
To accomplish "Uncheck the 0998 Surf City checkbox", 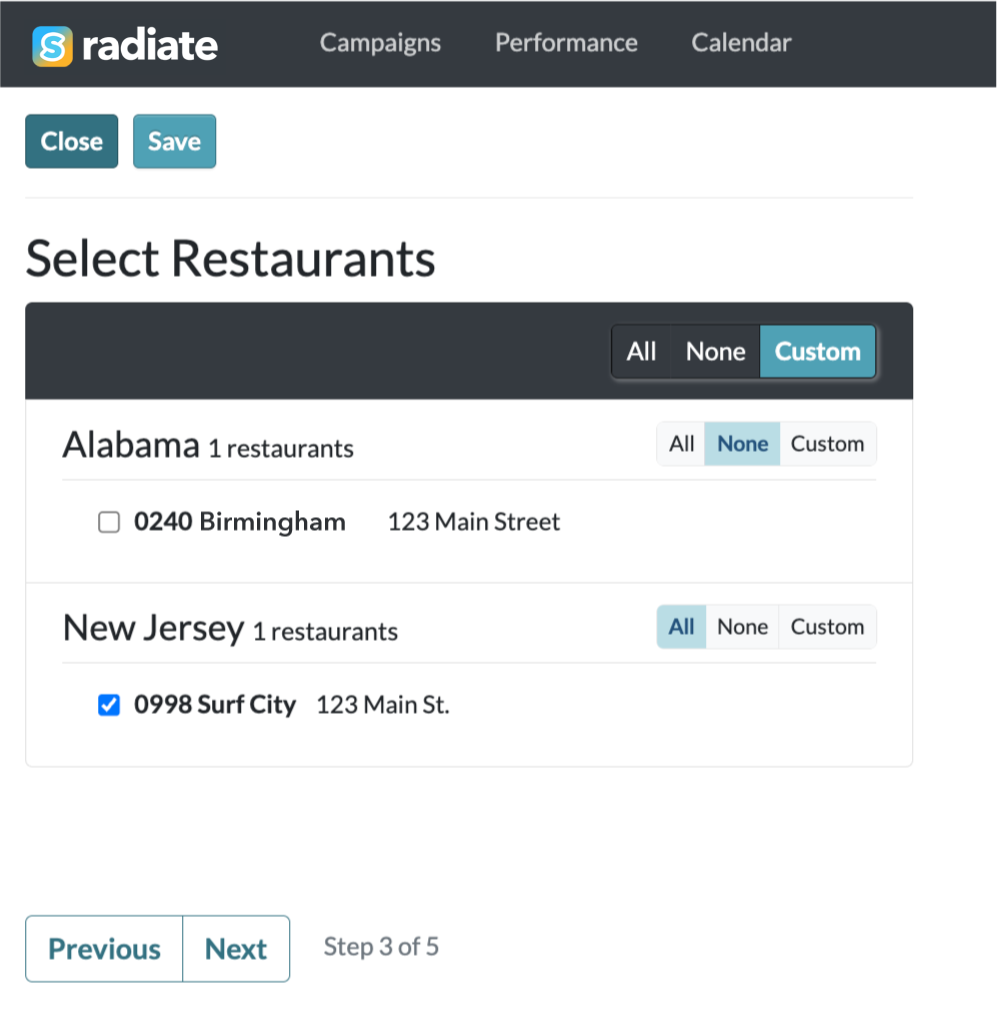I will click(x=109, y=705).
